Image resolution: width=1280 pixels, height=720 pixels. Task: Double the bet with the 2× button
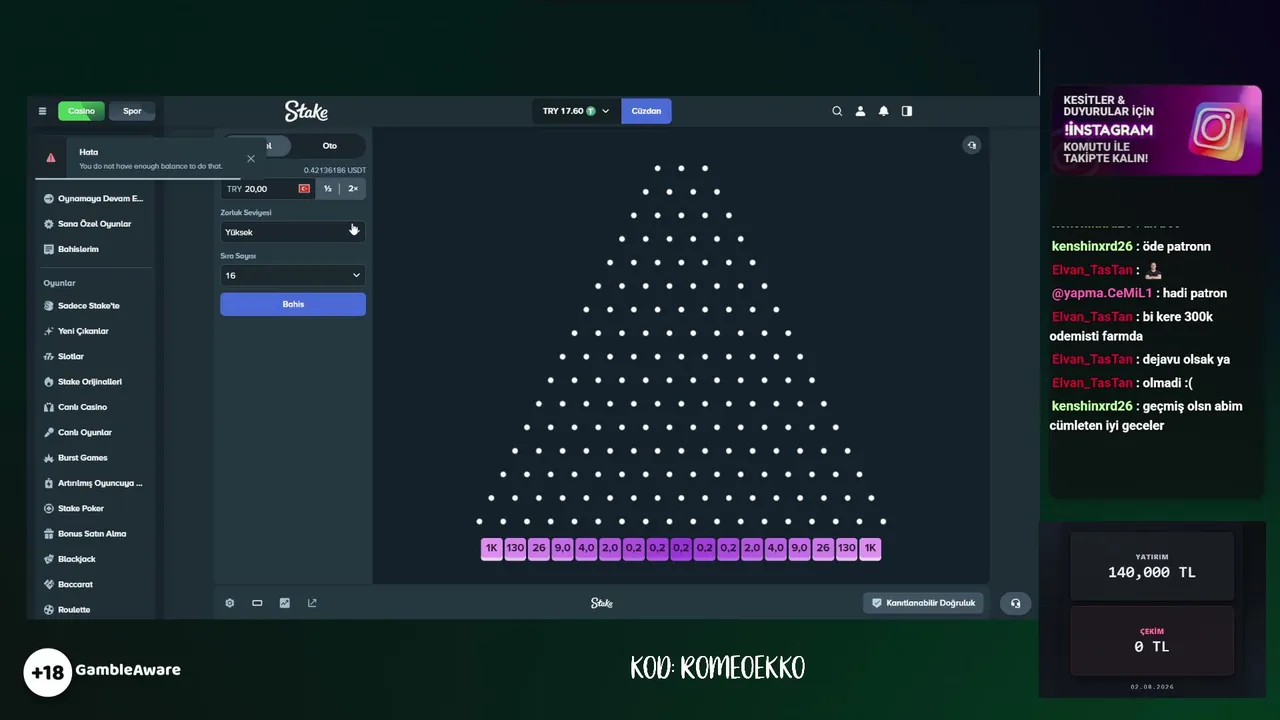[353, 189]
